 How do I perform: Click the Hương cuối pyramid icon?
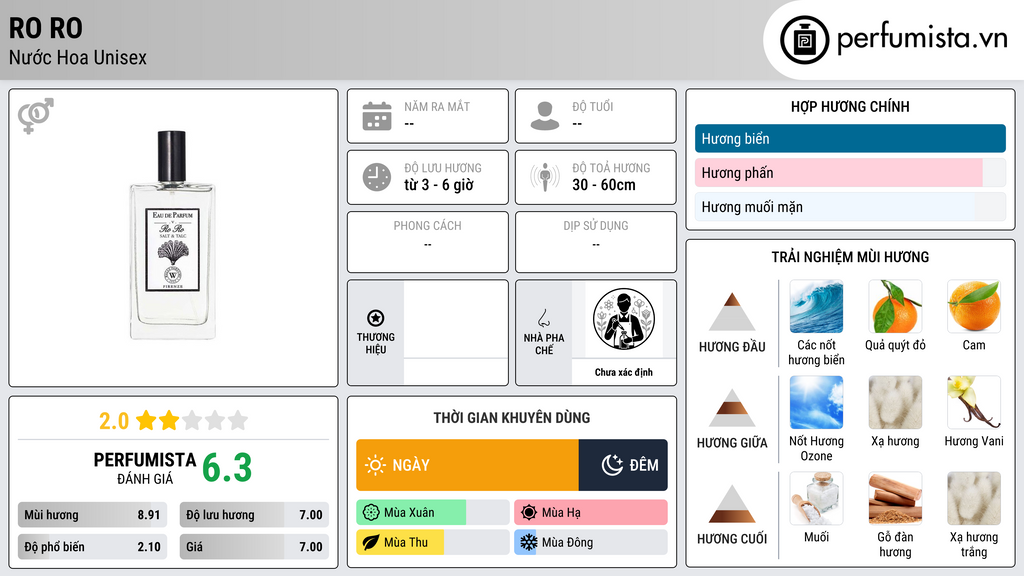coord(732,504)
